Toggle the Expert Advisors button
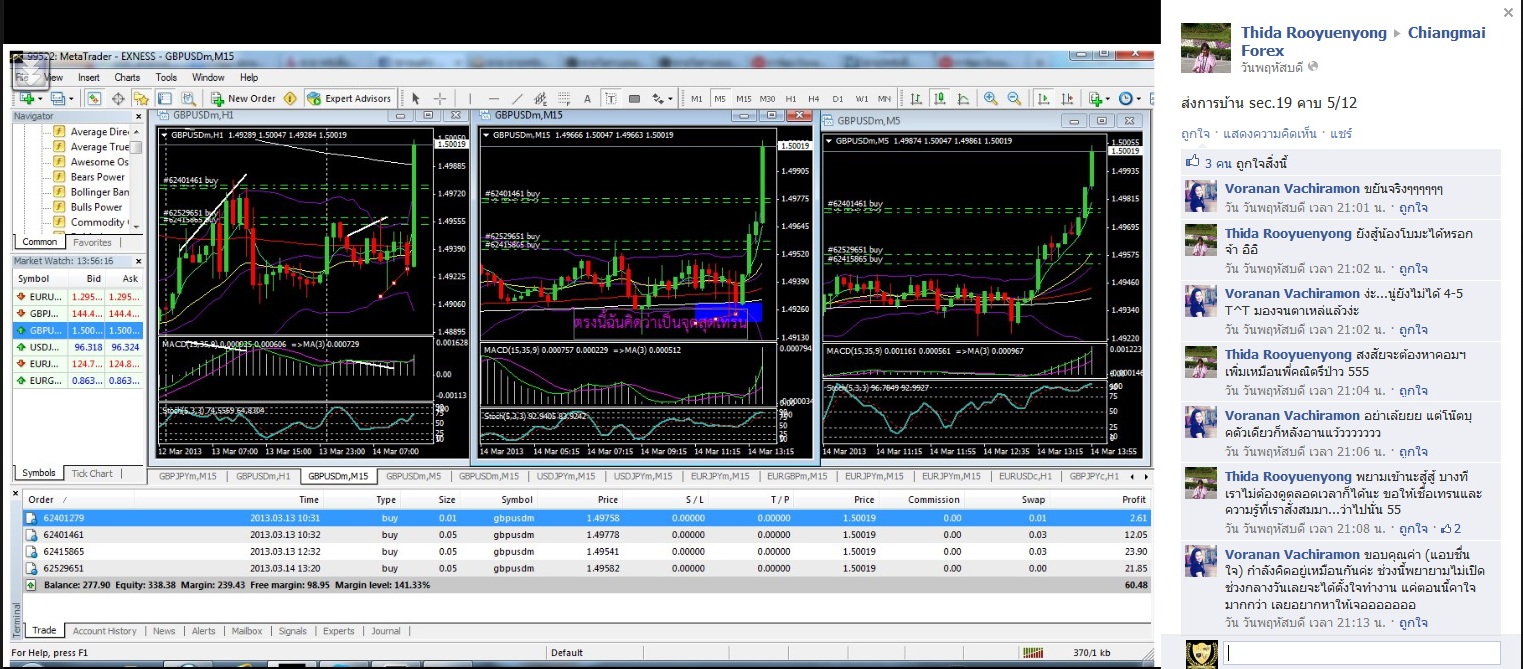This screenshot has height=669, width=1523. (349, 98)
